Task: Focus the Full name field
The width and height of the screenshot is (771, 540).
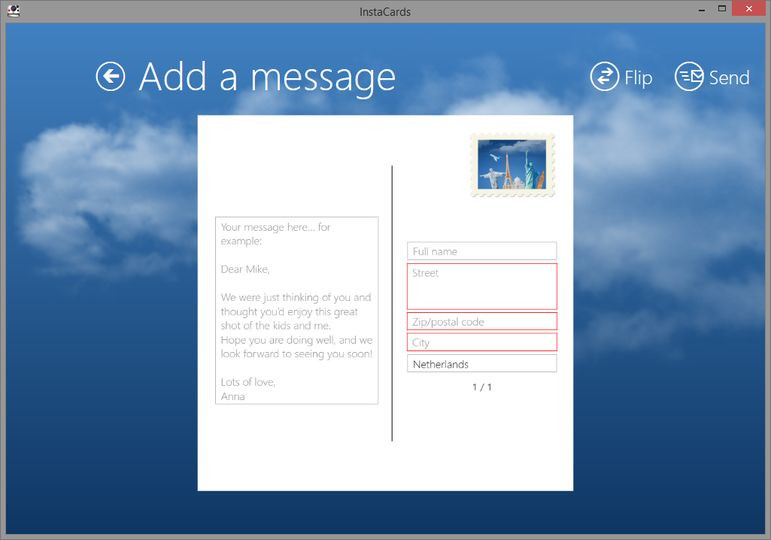Action: [x=482, y=251]
